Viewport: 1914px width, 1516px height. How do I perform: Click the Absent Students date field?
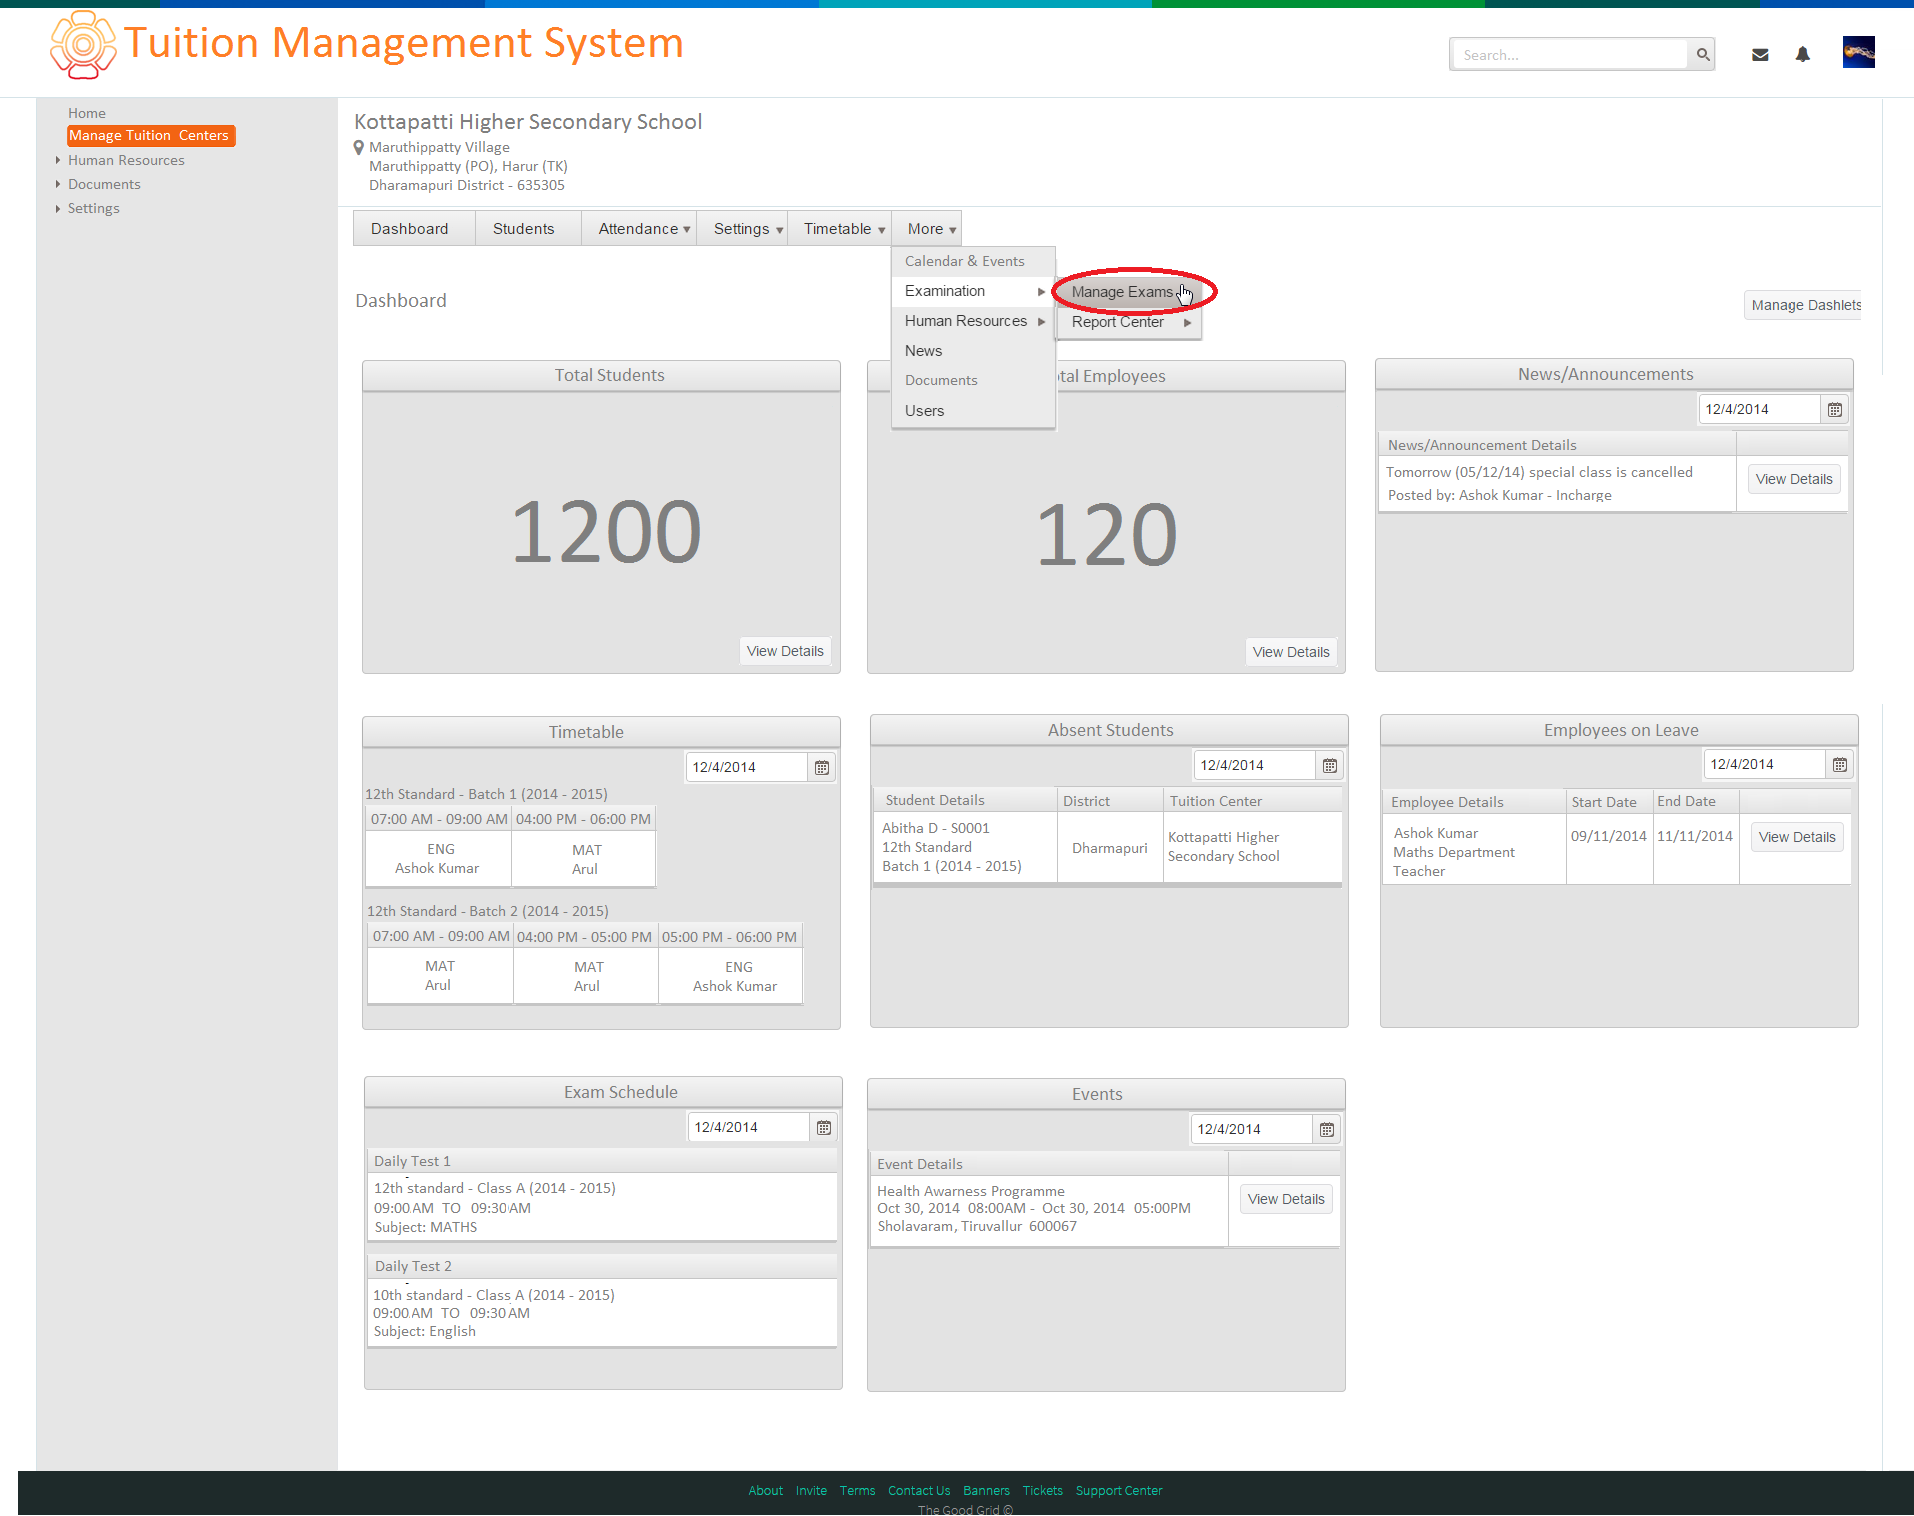tap(1255, 765)
